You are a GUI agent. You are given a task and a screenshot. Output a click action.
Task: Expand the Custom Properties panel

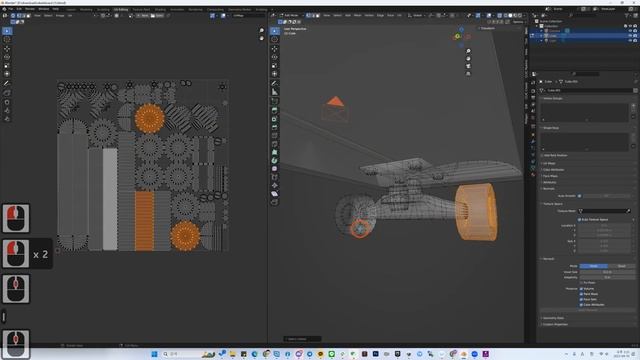556,324
